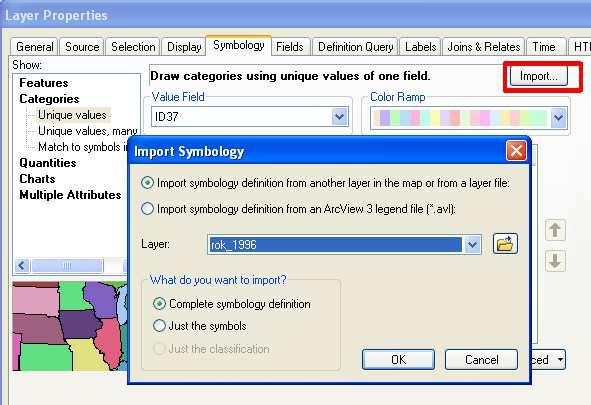Move value down with the down arrow
This screenshot has width=591, height=405.
pyautogui.click(x=555, y=261)
